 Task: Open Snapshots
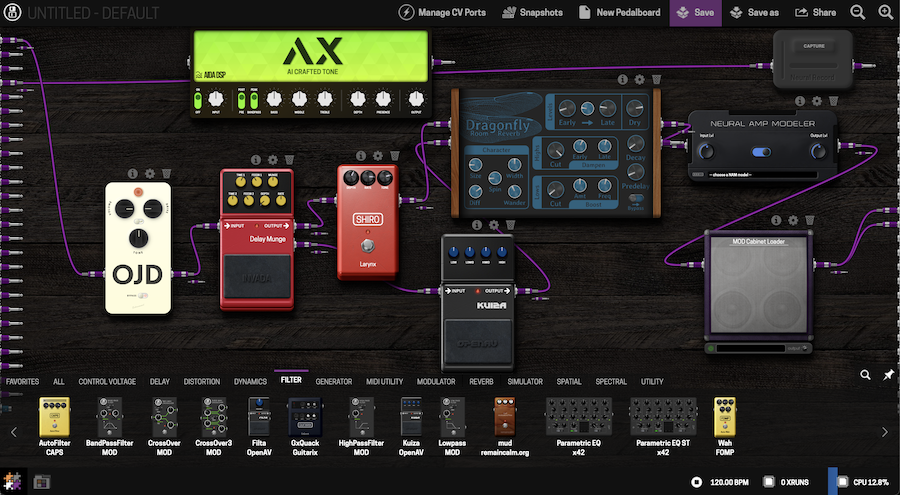point(532,12)
